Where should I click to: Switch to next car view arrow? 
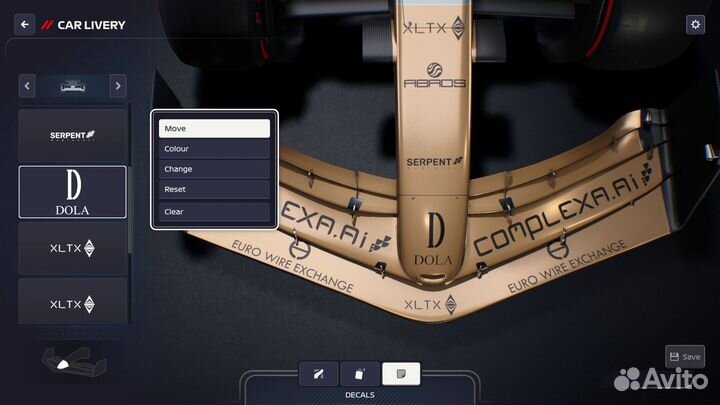click(118, 86)
